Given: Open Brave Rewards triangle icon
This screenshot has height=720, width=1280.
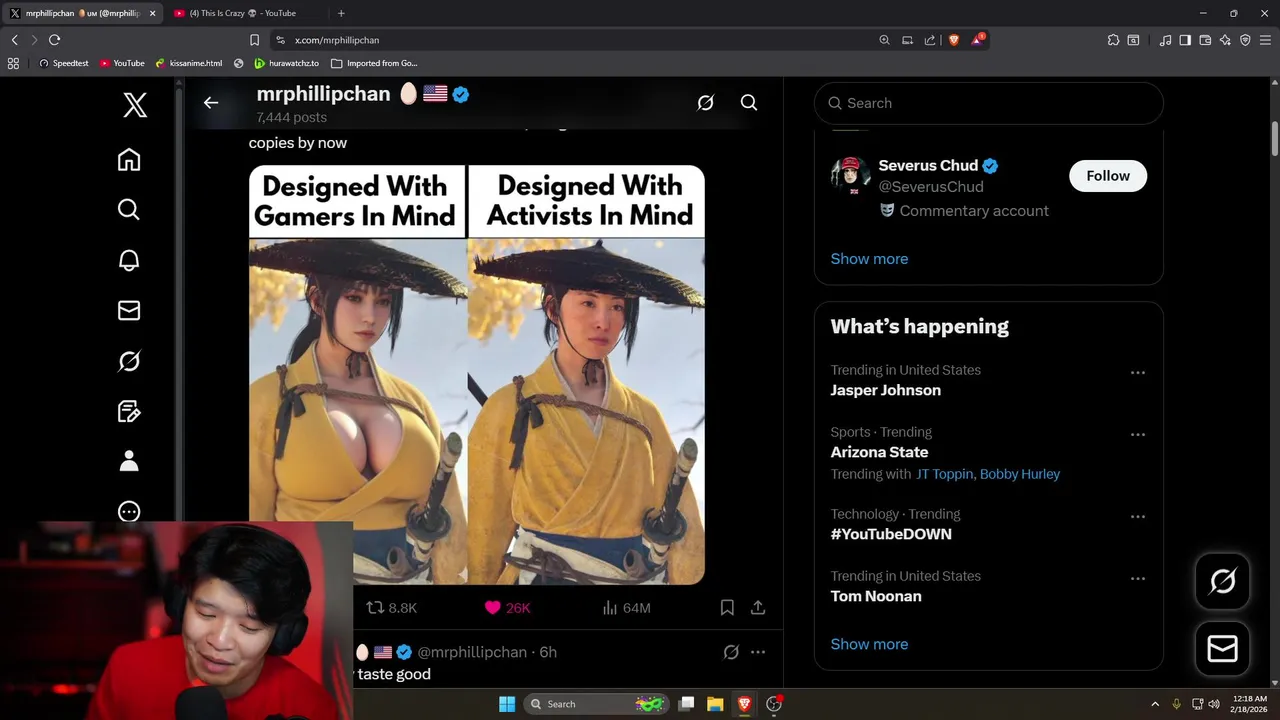Looking at the screenshot, I should coord(977,40).
